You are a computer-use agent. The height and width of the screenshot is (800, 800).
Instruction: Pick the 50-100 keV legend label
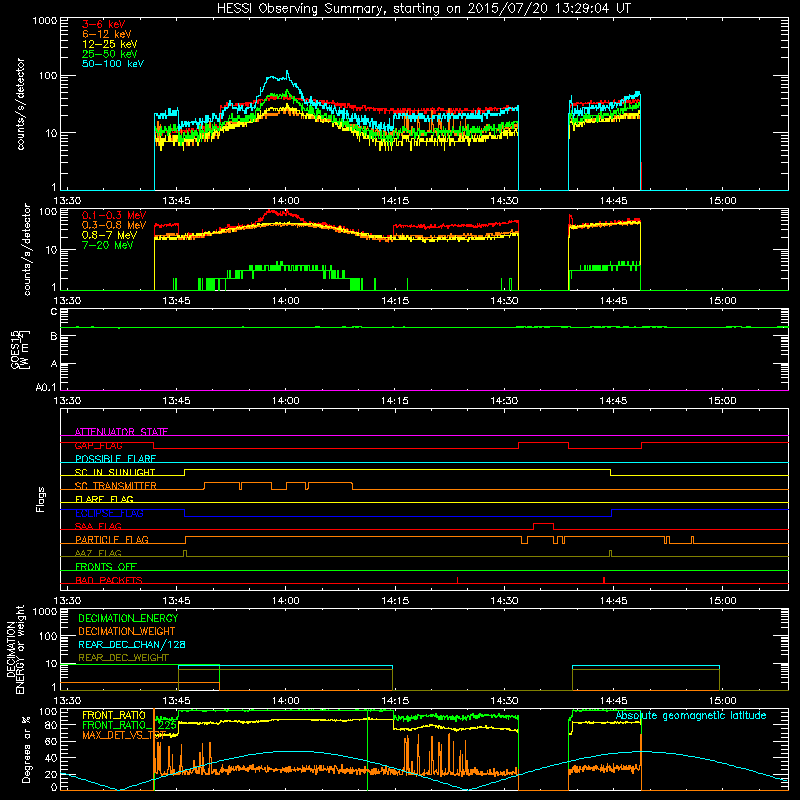point(113,64)
